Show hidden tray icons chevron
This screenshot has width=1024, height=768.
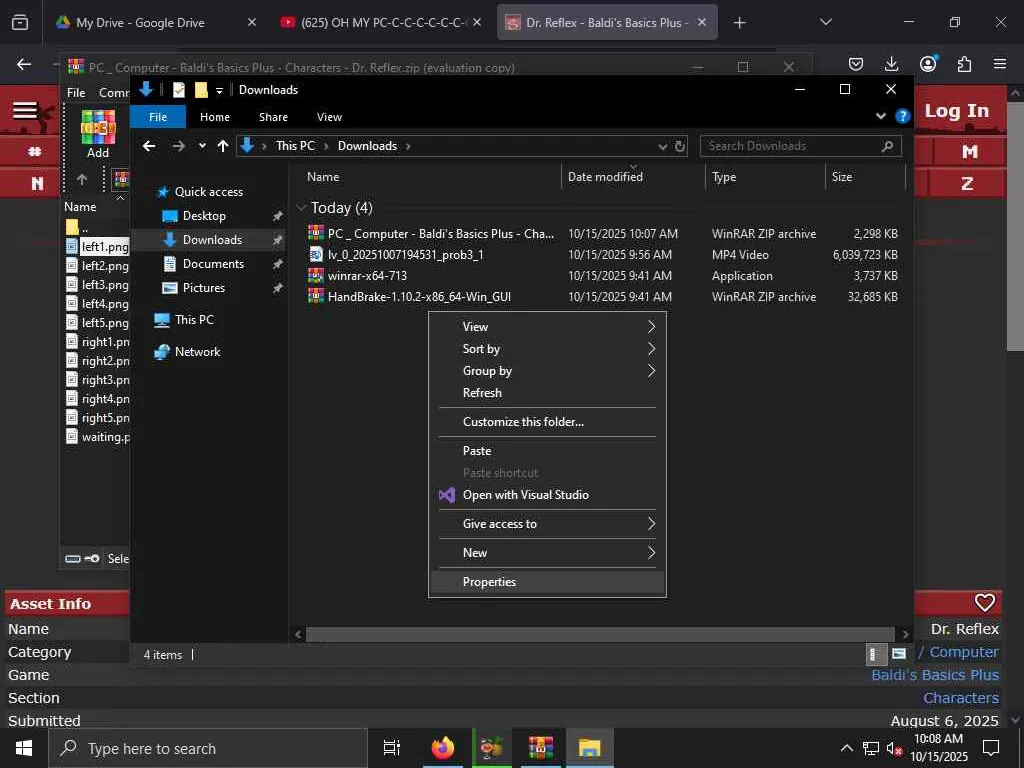(846, 748)
